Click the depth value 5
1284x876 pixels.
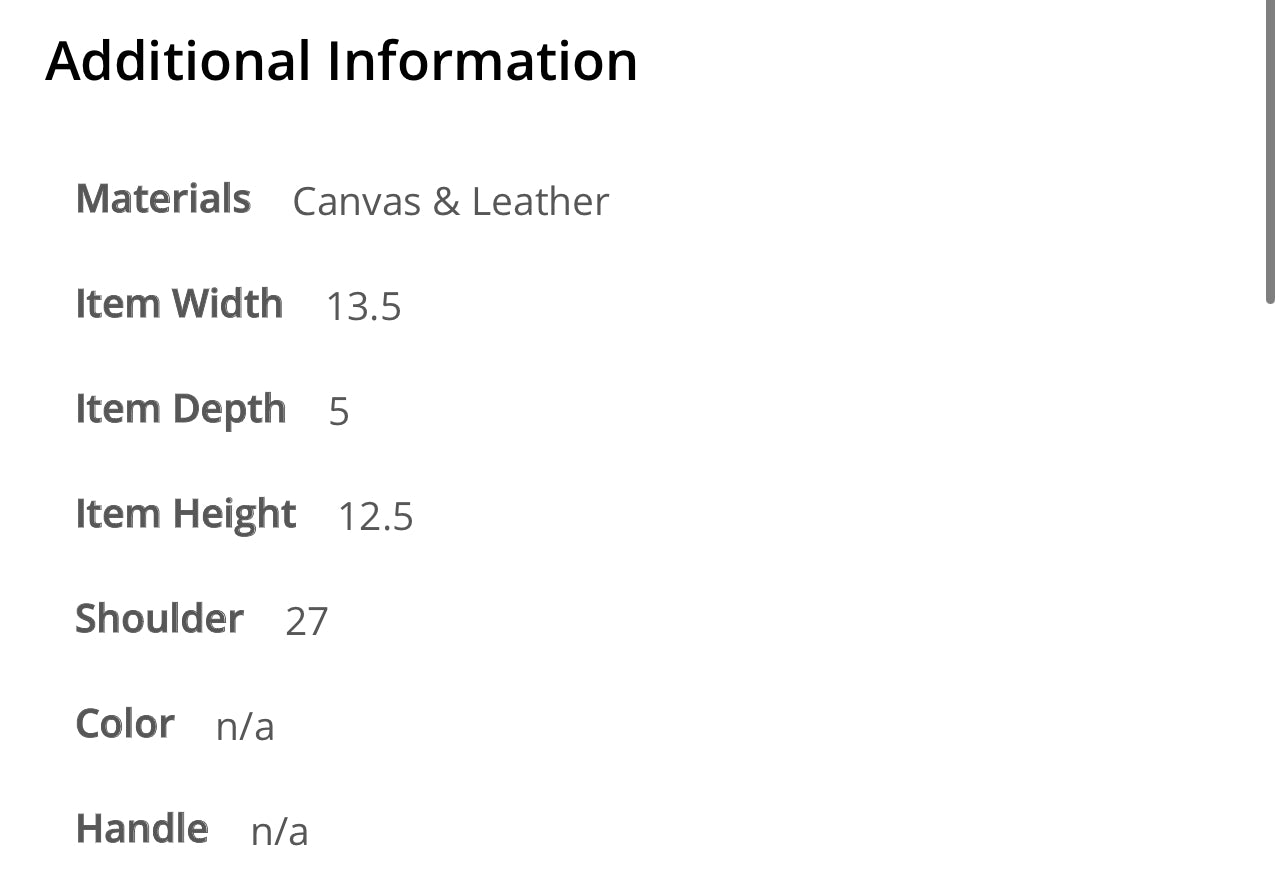click(x=339, y=412)
